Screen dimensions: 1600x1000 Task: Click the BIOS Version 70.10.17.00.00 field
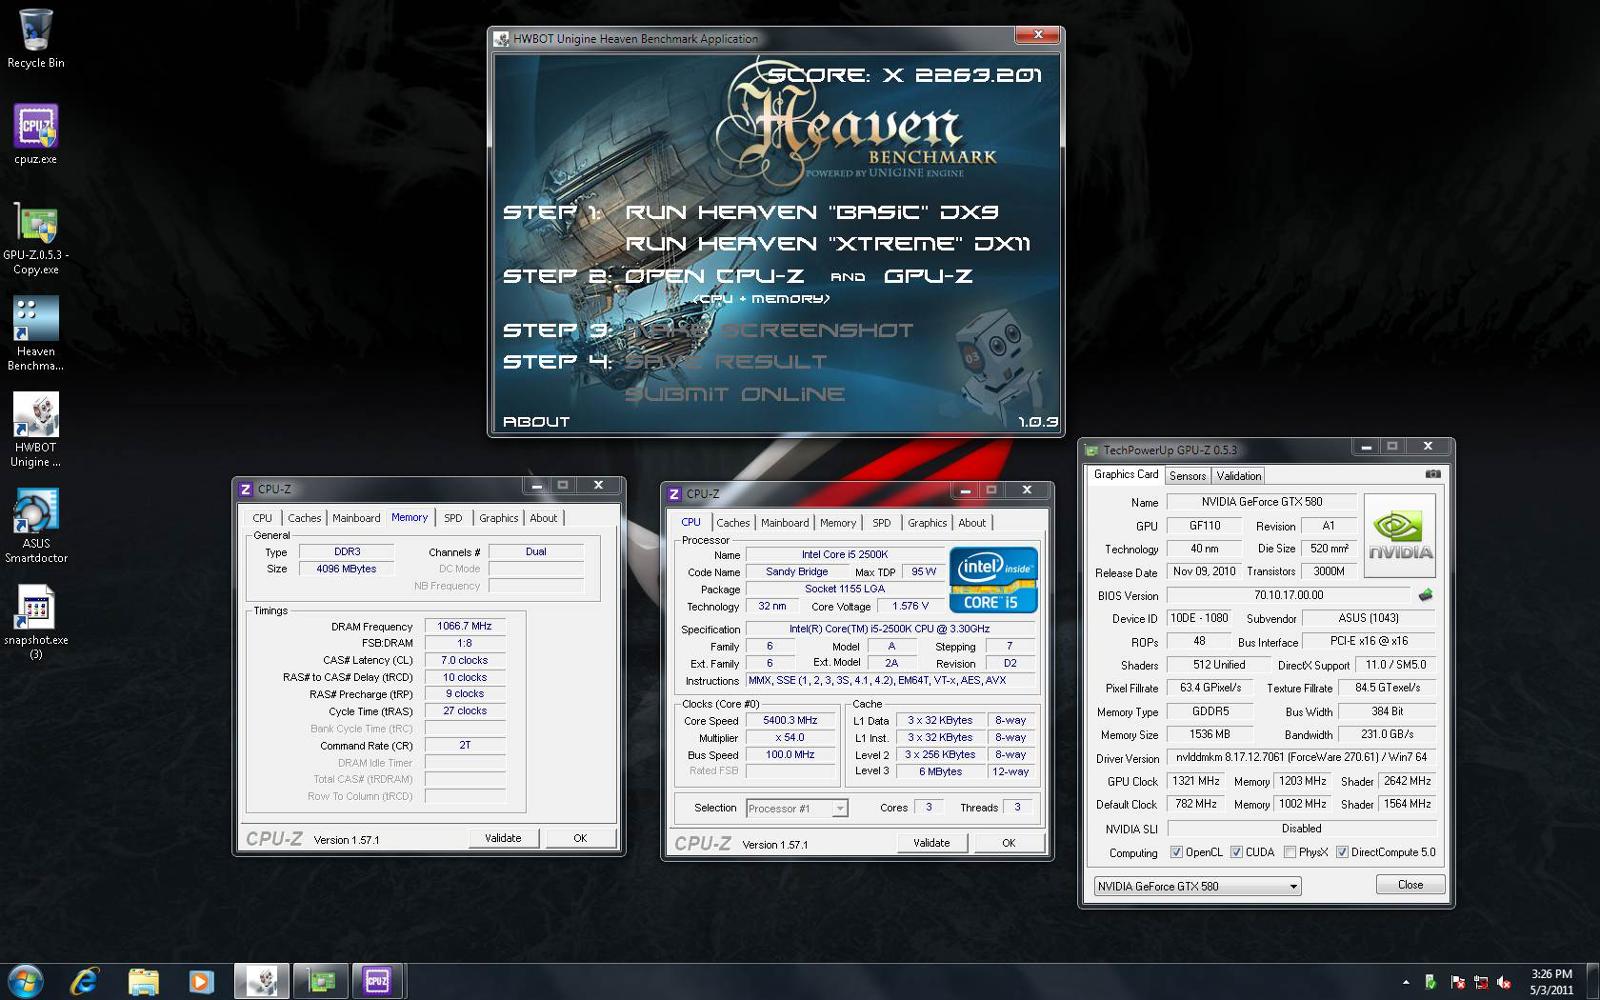(1288, 595)
